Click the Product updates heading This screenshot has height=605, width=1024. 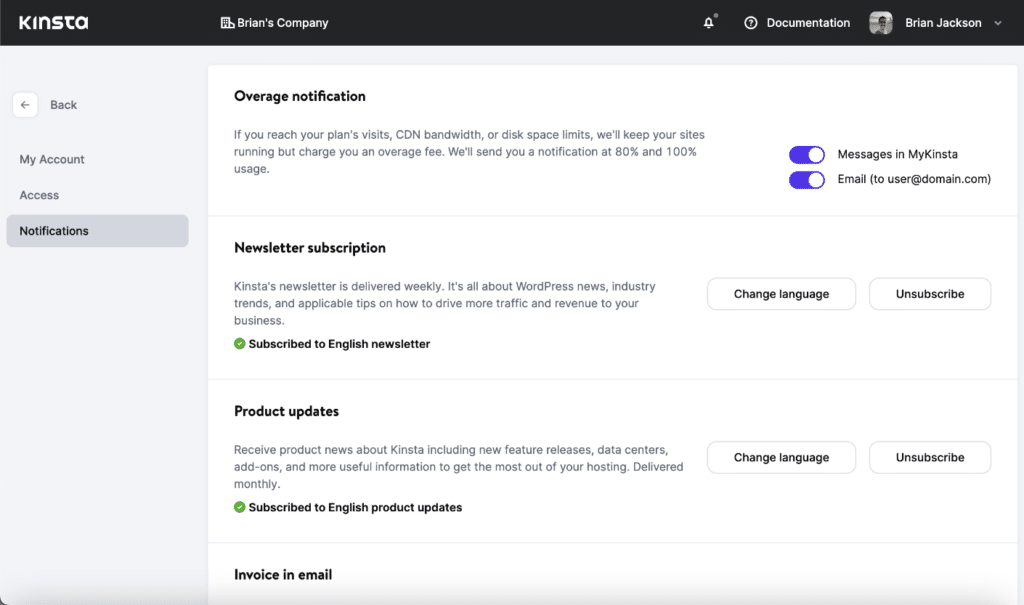(x=286, y=411)
